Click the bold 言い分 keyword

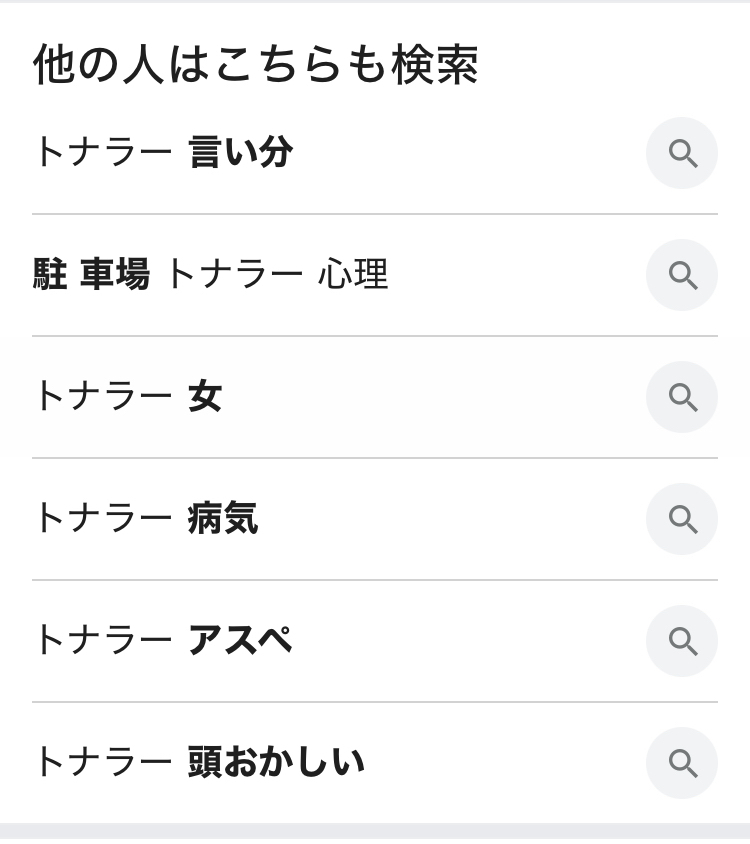click(x=240, y=153)
